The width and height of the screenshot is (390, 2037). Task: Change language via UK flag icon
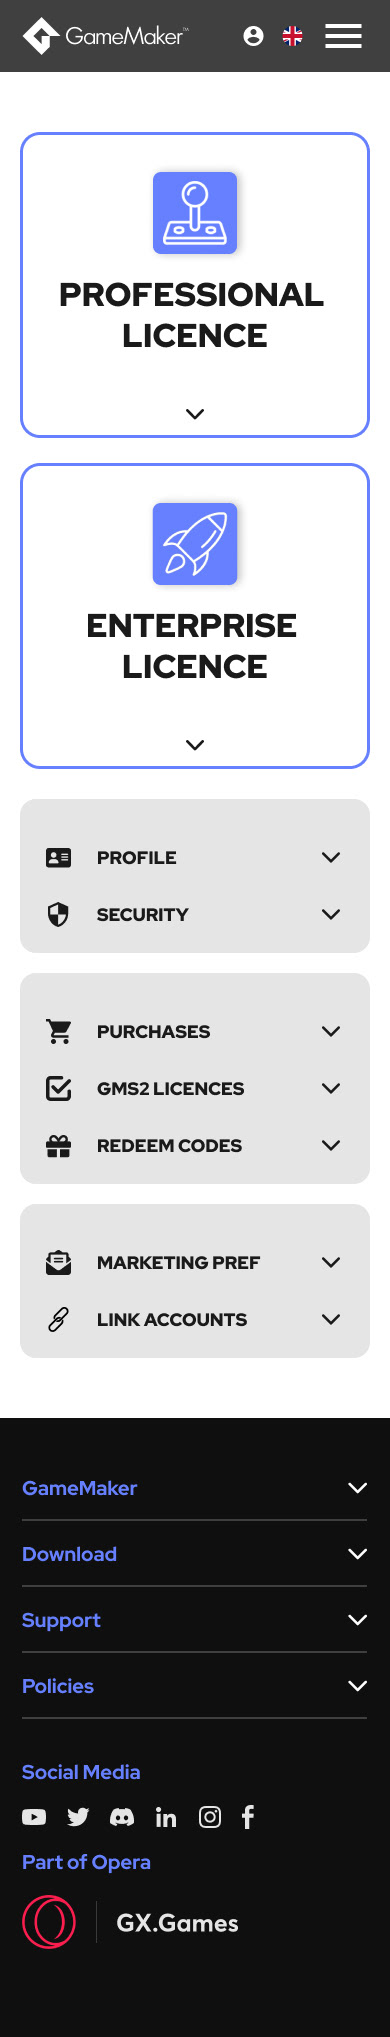pos(292,36)
